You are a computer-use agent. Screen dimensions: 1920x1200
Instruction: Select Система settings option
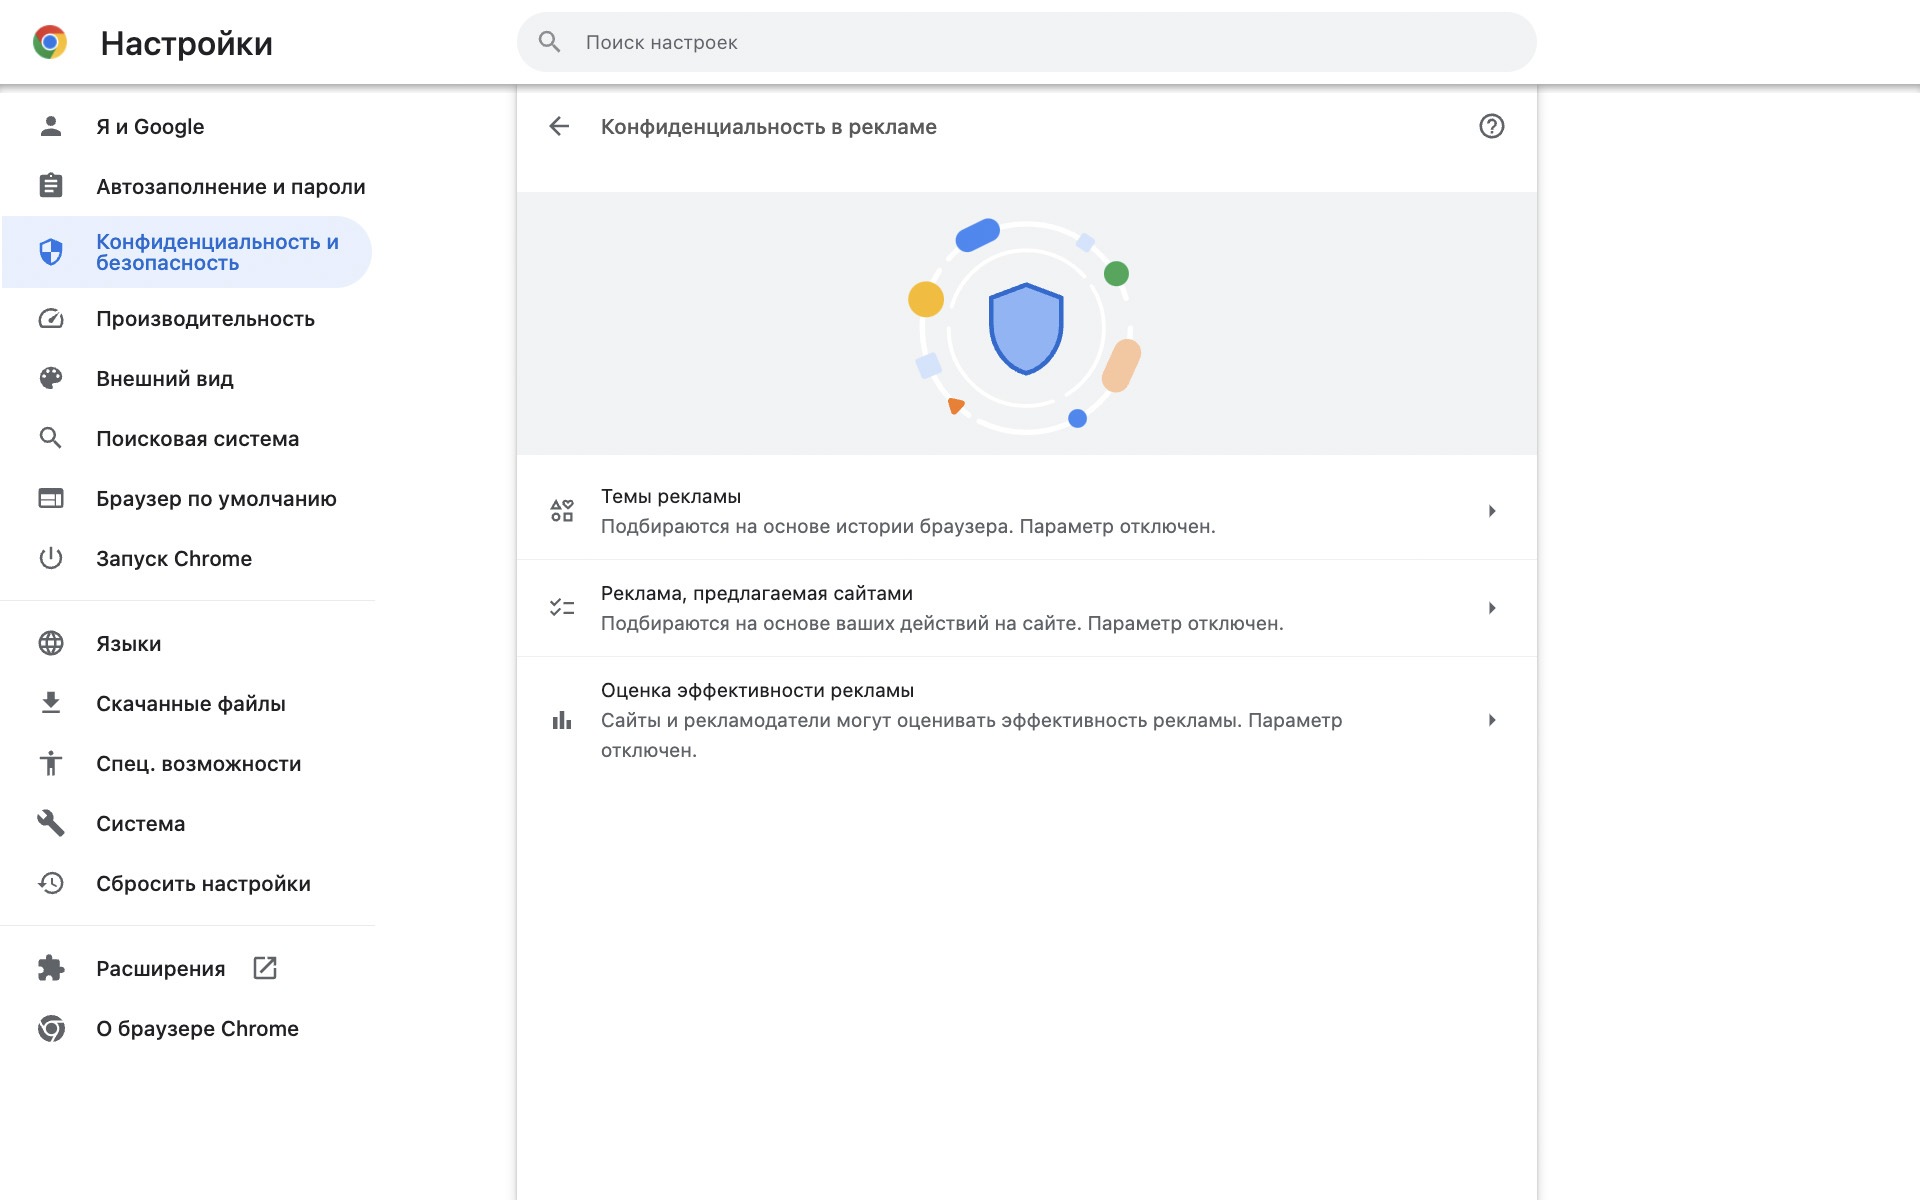pos(141,823)
